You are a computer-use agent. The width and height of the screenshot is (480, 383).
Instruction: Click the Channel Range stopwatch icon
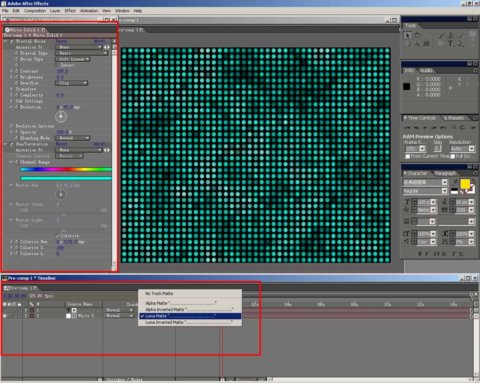coord(16,162)
